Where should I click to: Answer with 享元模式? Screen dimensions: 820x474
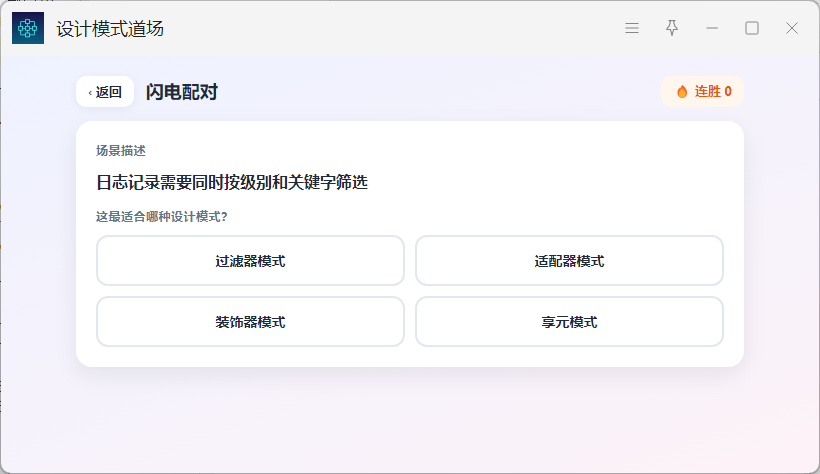click(x=570, y=322)
